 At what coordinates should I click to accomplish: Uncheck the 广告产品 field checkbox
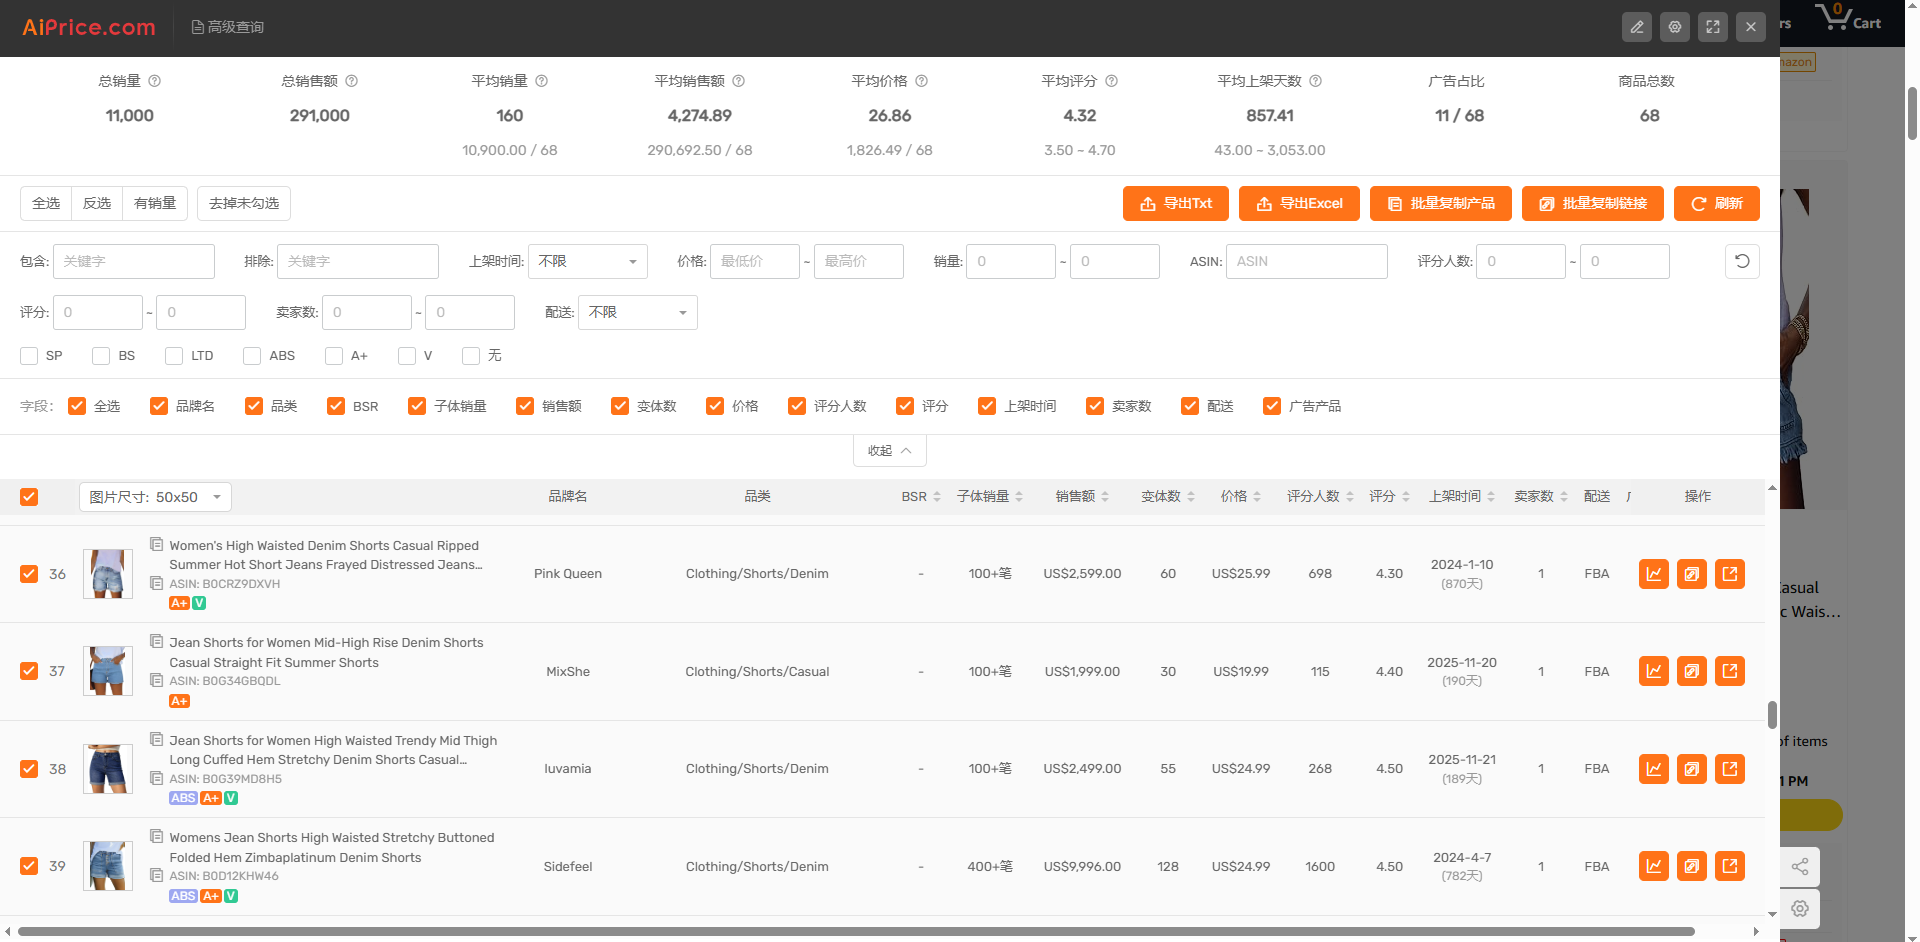[1272, 406]
